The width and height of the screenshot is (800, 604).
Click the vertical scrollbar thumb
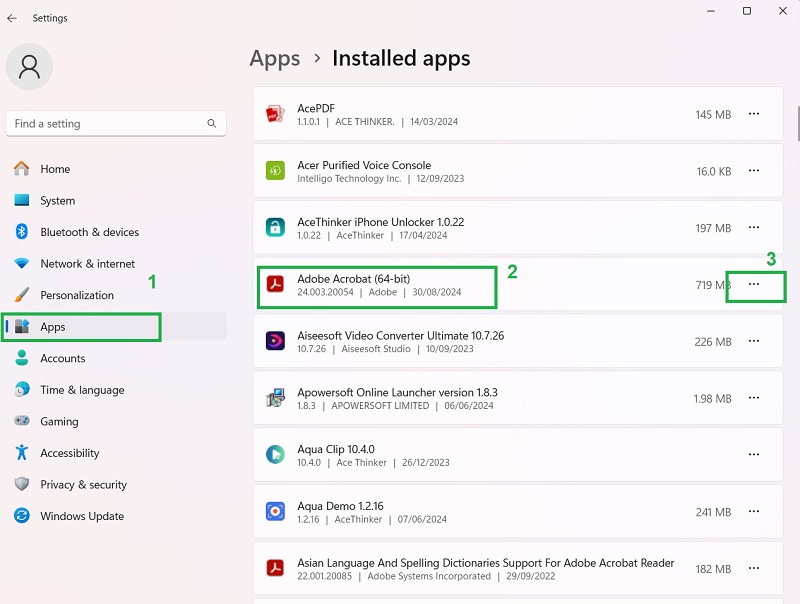(x=798, y=124)
